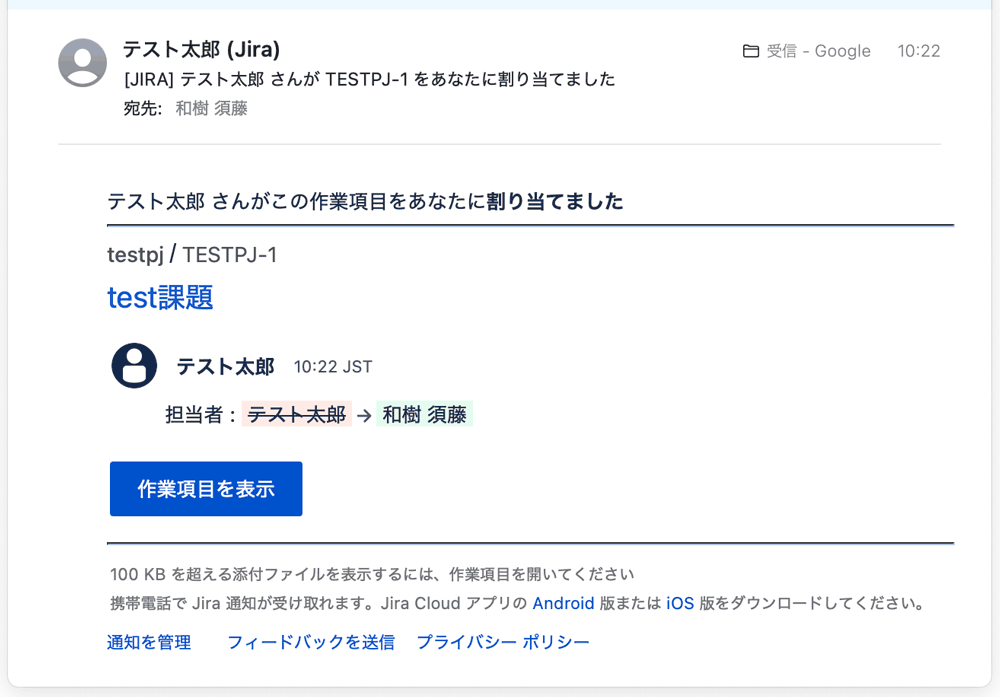Click the 10:22 JST comment timestamp
This screenshot has height=697, width=1000.
pos(331,366)
